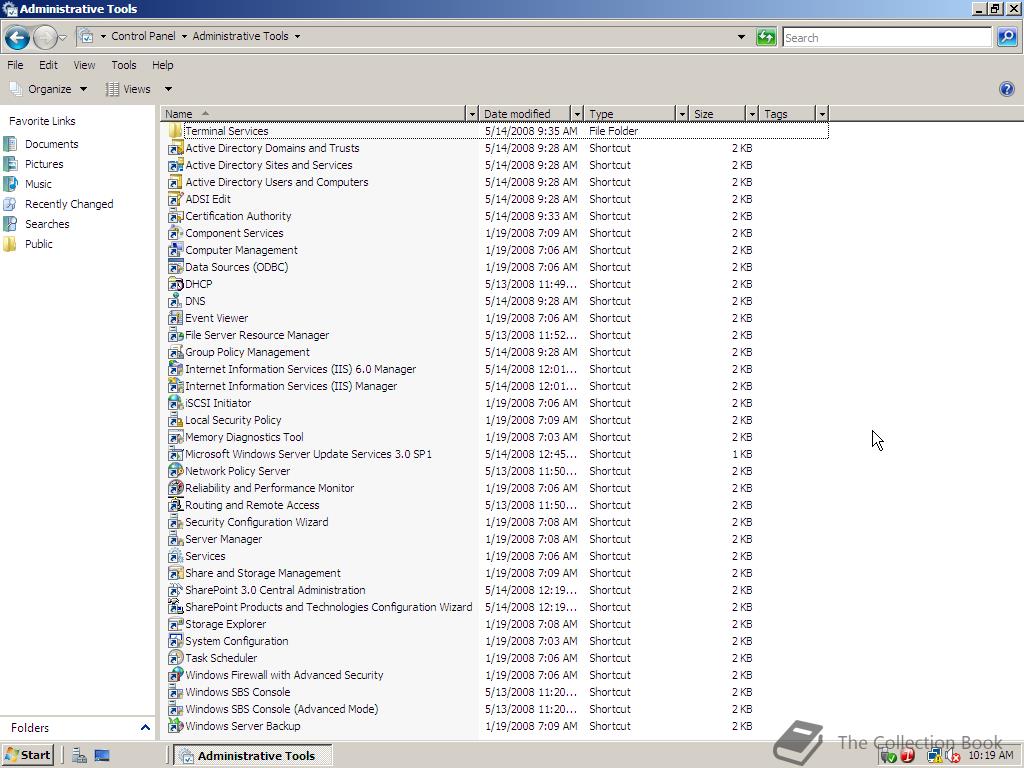Open the Edit menu
The image size is (1024, 768).
(x=48, y=65)
